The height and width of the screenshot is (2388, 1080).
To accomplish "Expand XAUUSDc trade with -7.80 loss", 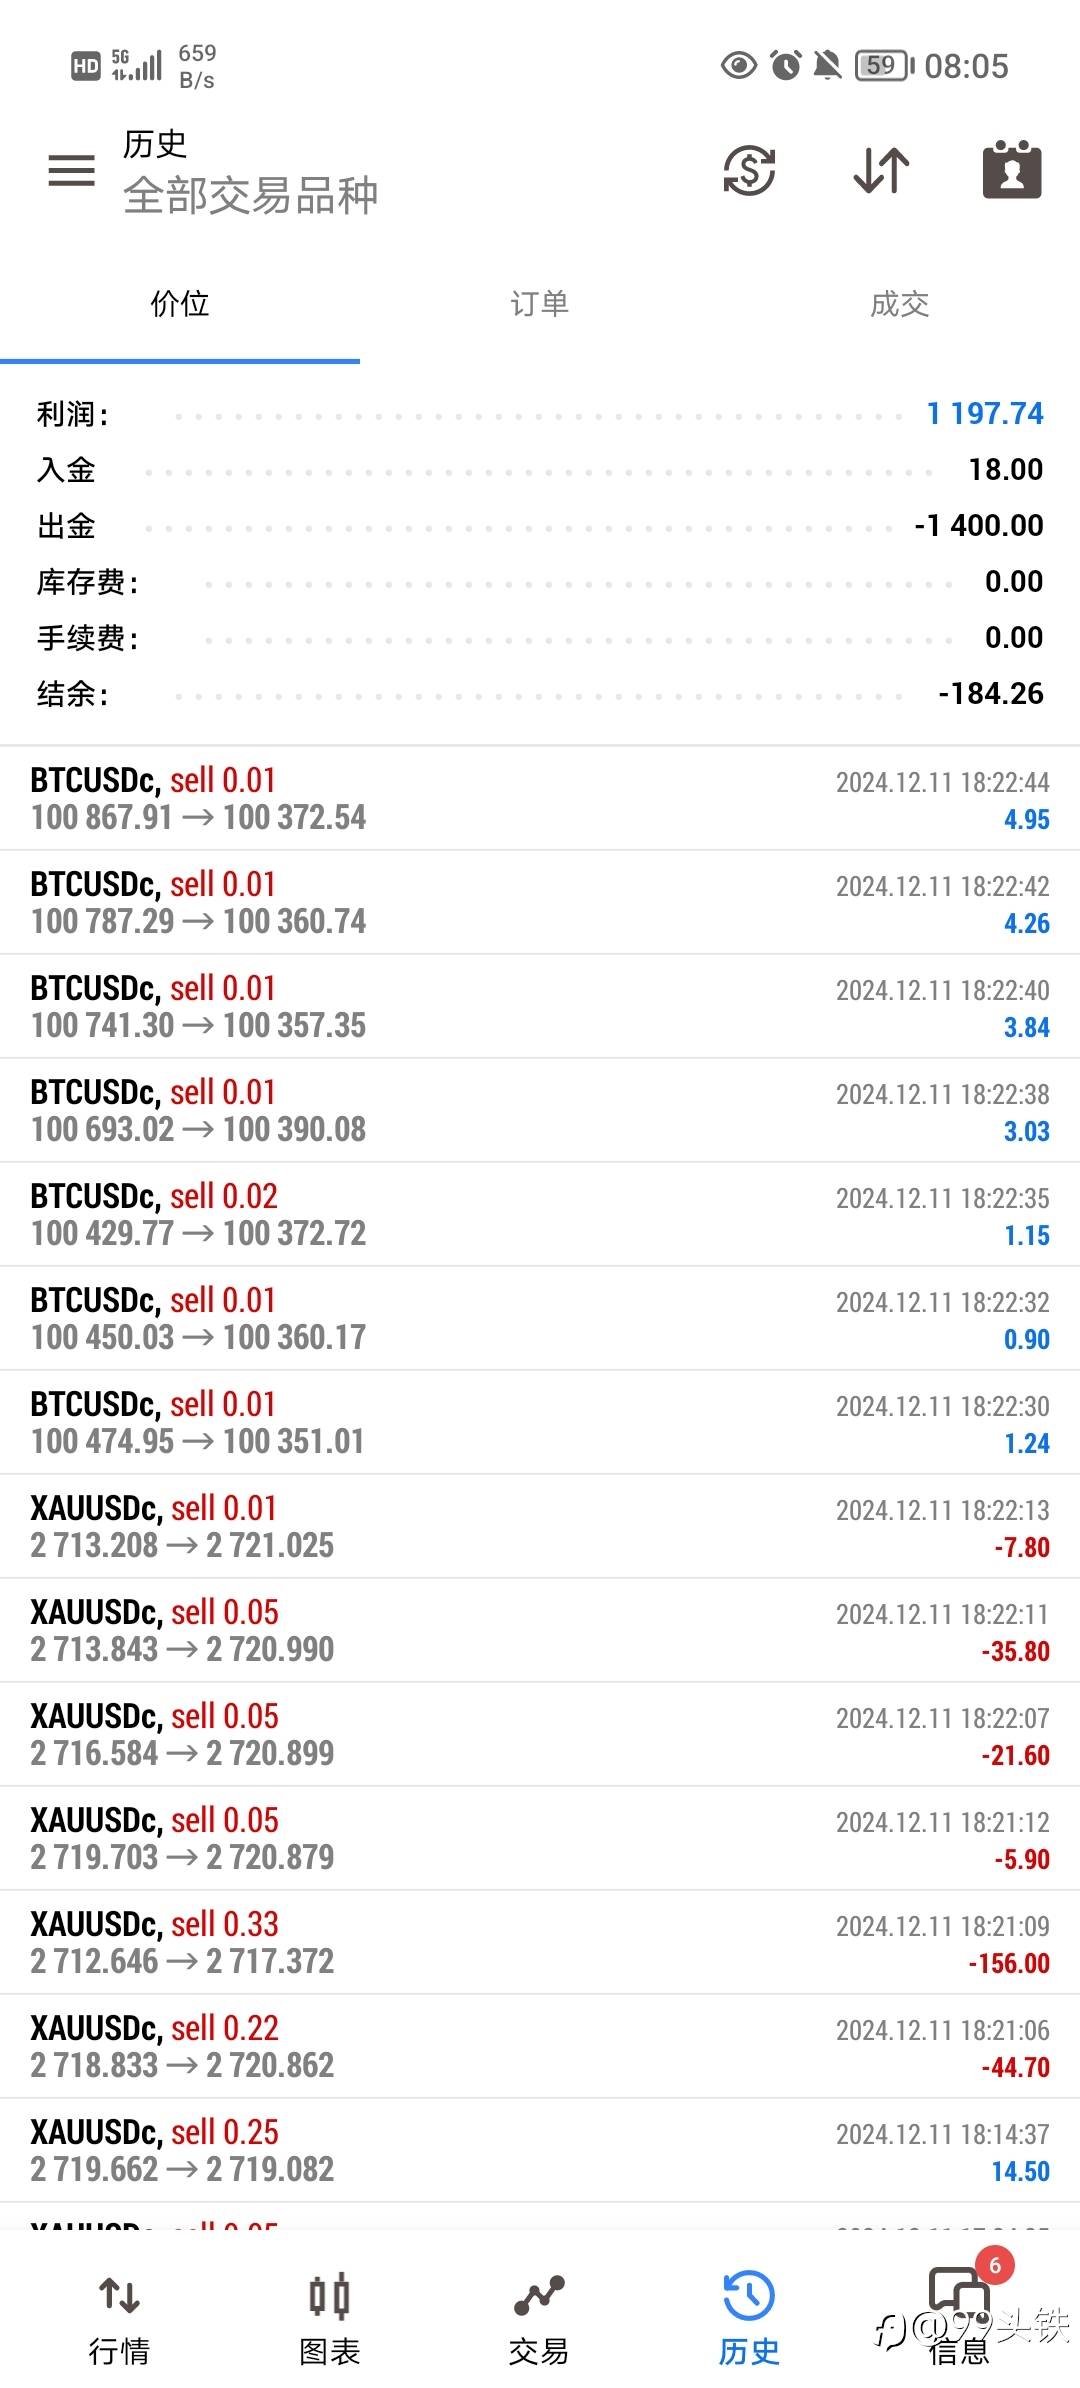I will click(x=540, y=1527).
